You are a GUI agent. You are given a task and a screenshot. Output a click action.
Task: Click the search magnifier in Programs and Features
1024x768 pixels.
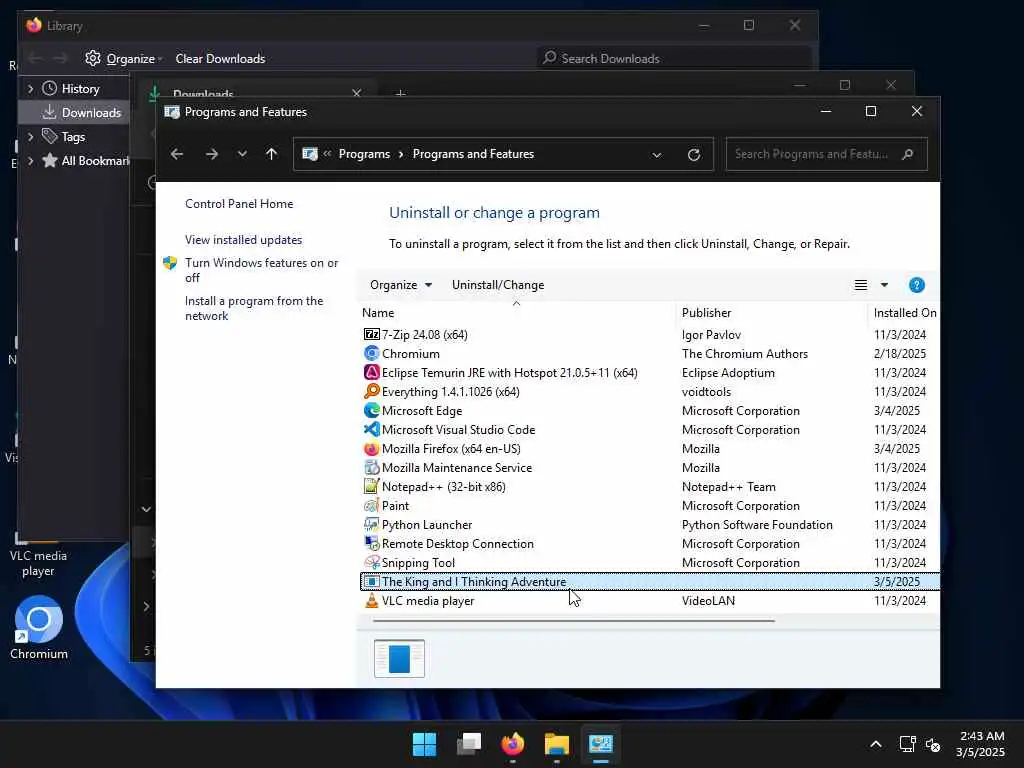click(907, 154)
